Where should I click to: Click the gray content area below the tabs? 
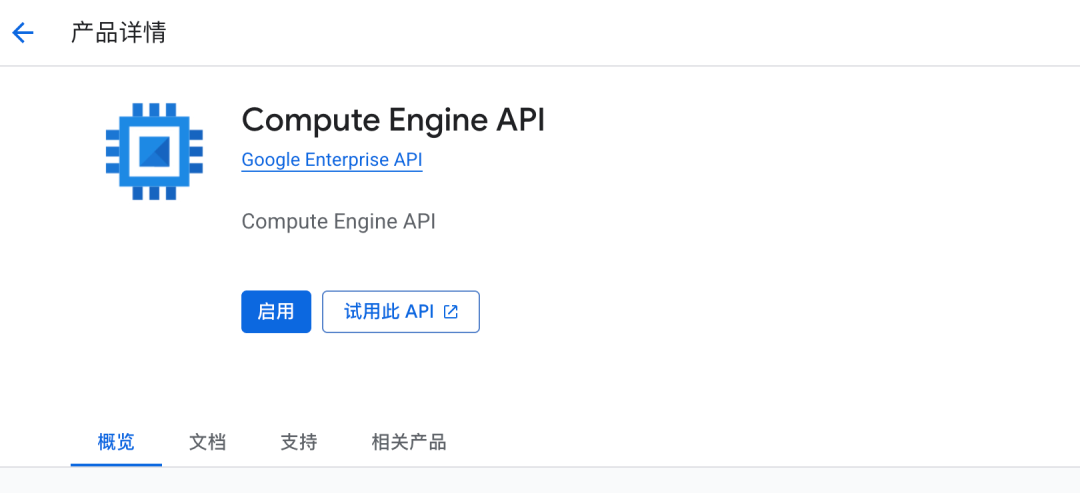coord(540,481)
